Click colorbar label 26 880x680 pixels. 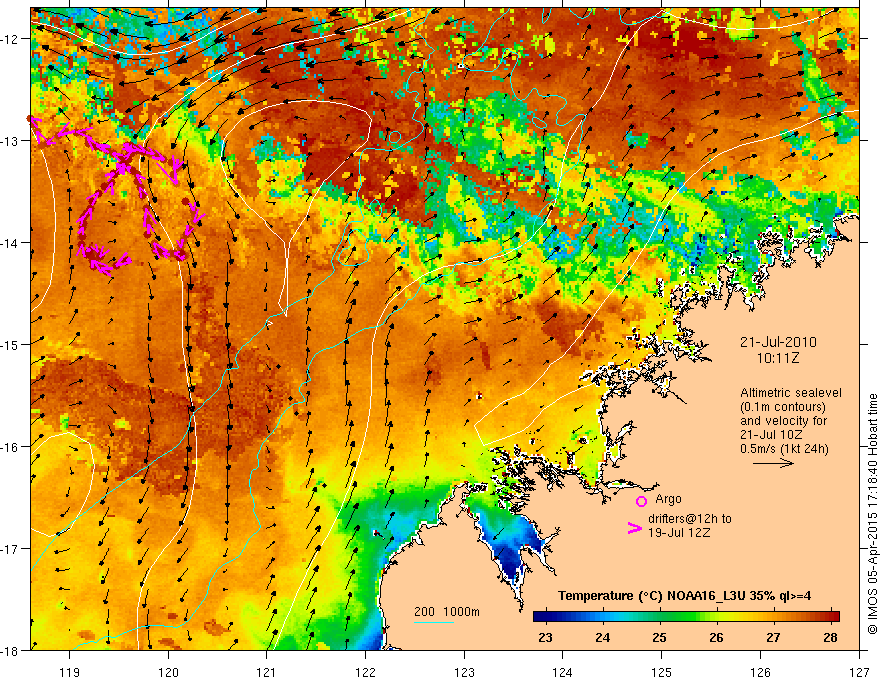click(x=716, y=637)
